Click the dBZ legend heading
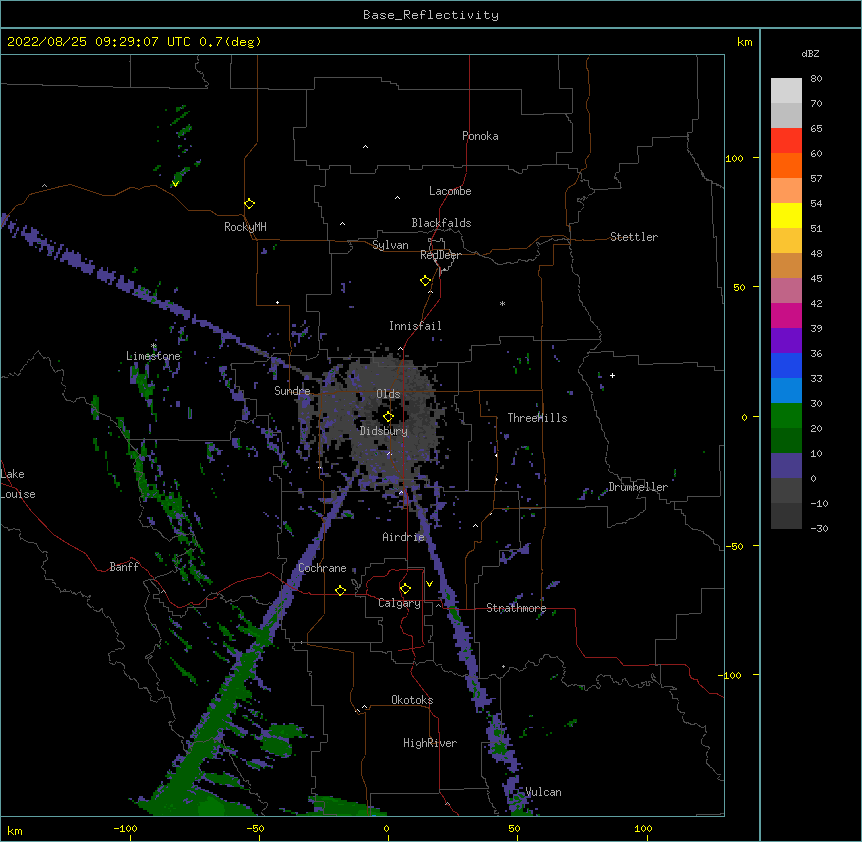 (810, 53)
